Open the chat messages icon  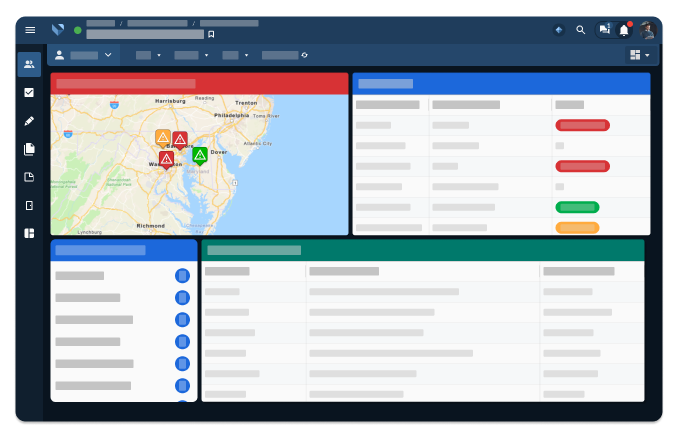[x=605, y=29]
